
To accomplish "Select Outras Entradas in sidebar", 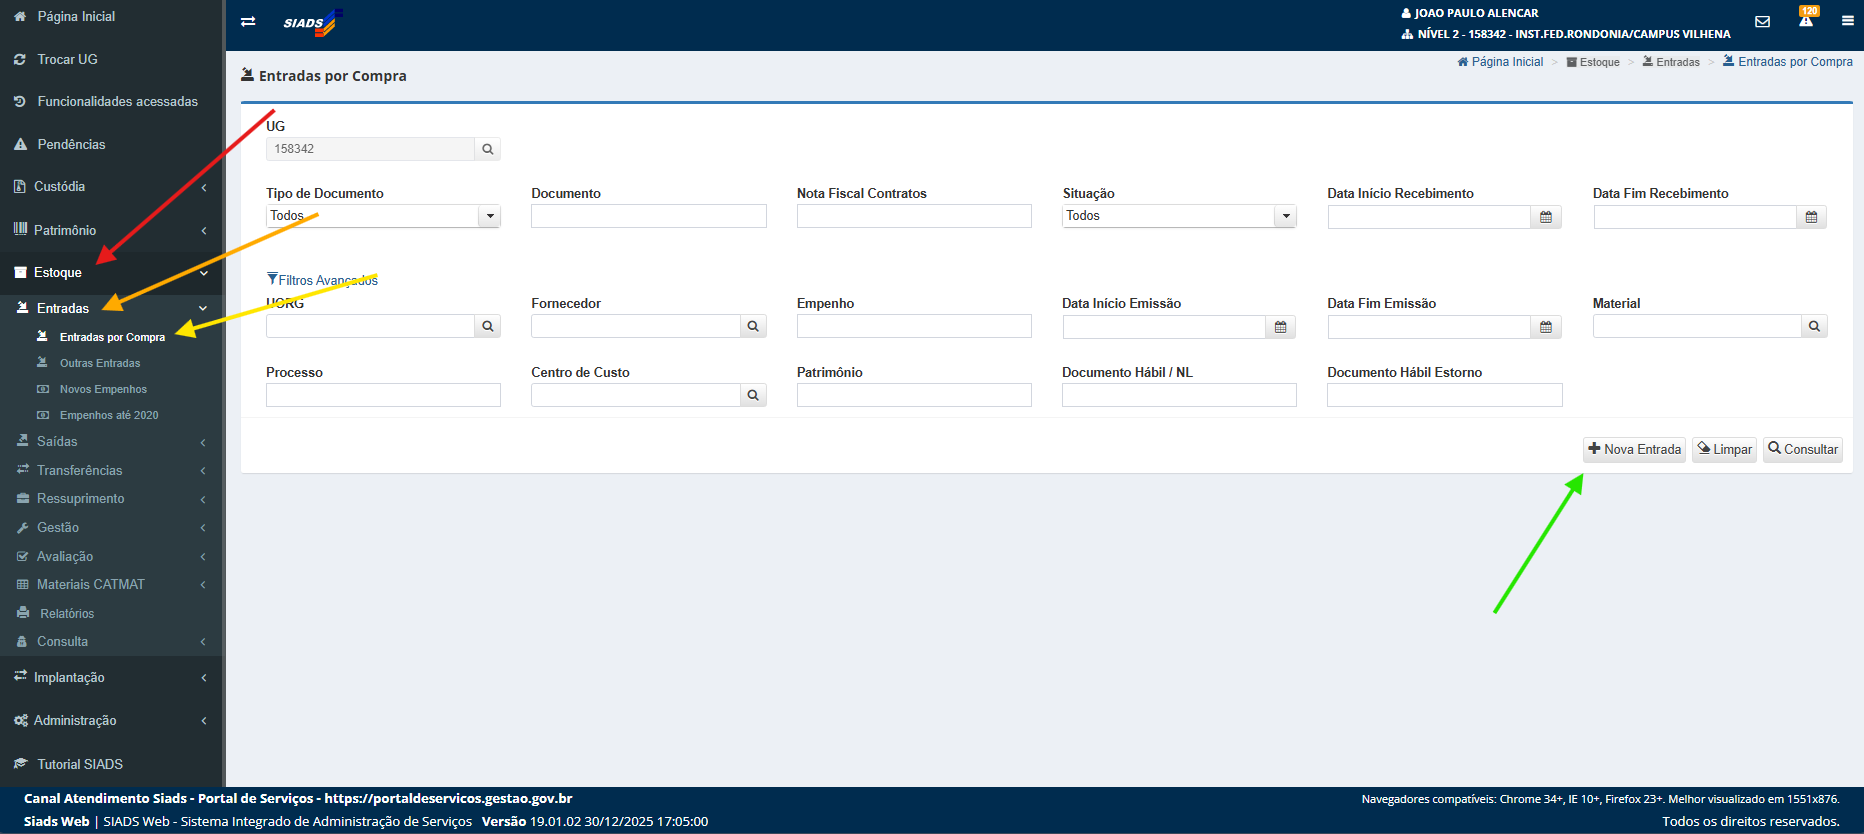I will pyautogui.click(x=99, y=363).
